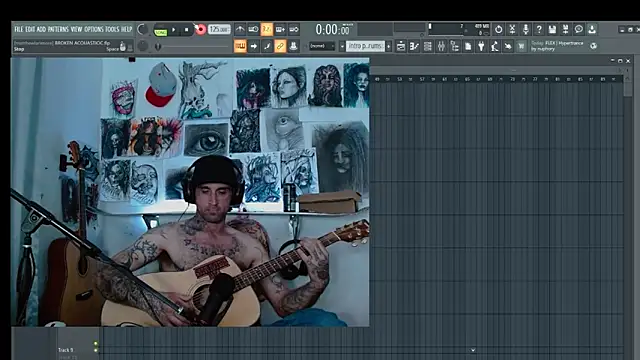Viewport: 640px width, 360px height.
Task: Toggle wait-for-input before recording
Action: coord(253,29)
